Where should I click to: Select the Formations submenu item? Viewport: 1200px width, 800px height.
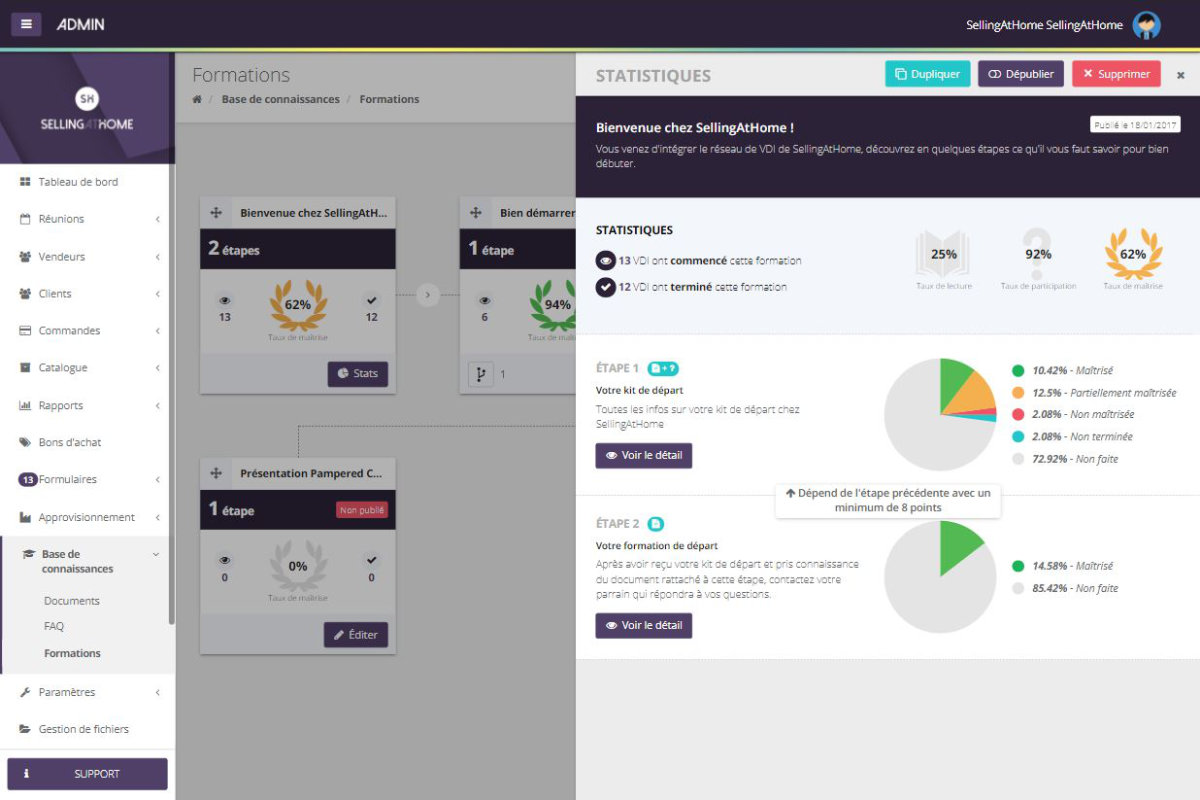[x=72, y=653]
